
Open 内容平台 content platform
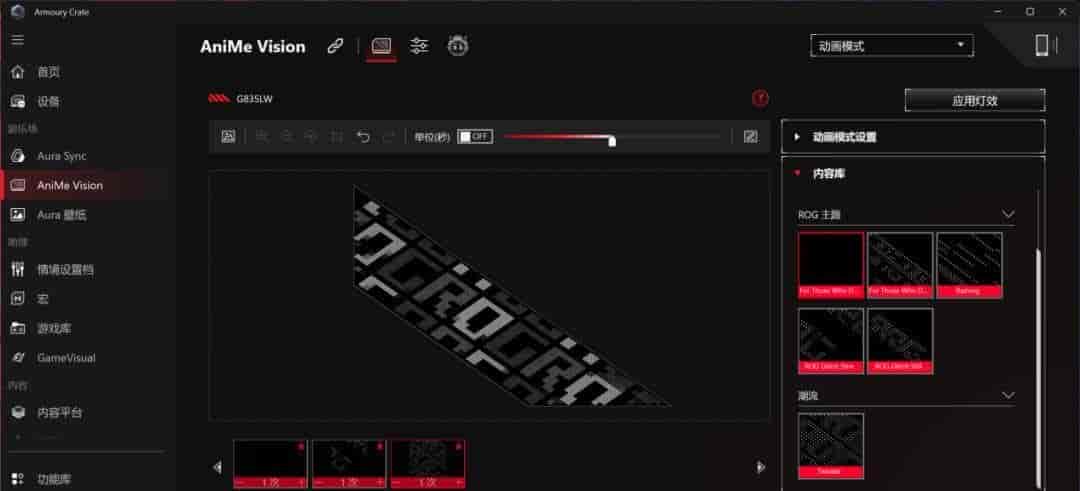click(x=59, y=412)
